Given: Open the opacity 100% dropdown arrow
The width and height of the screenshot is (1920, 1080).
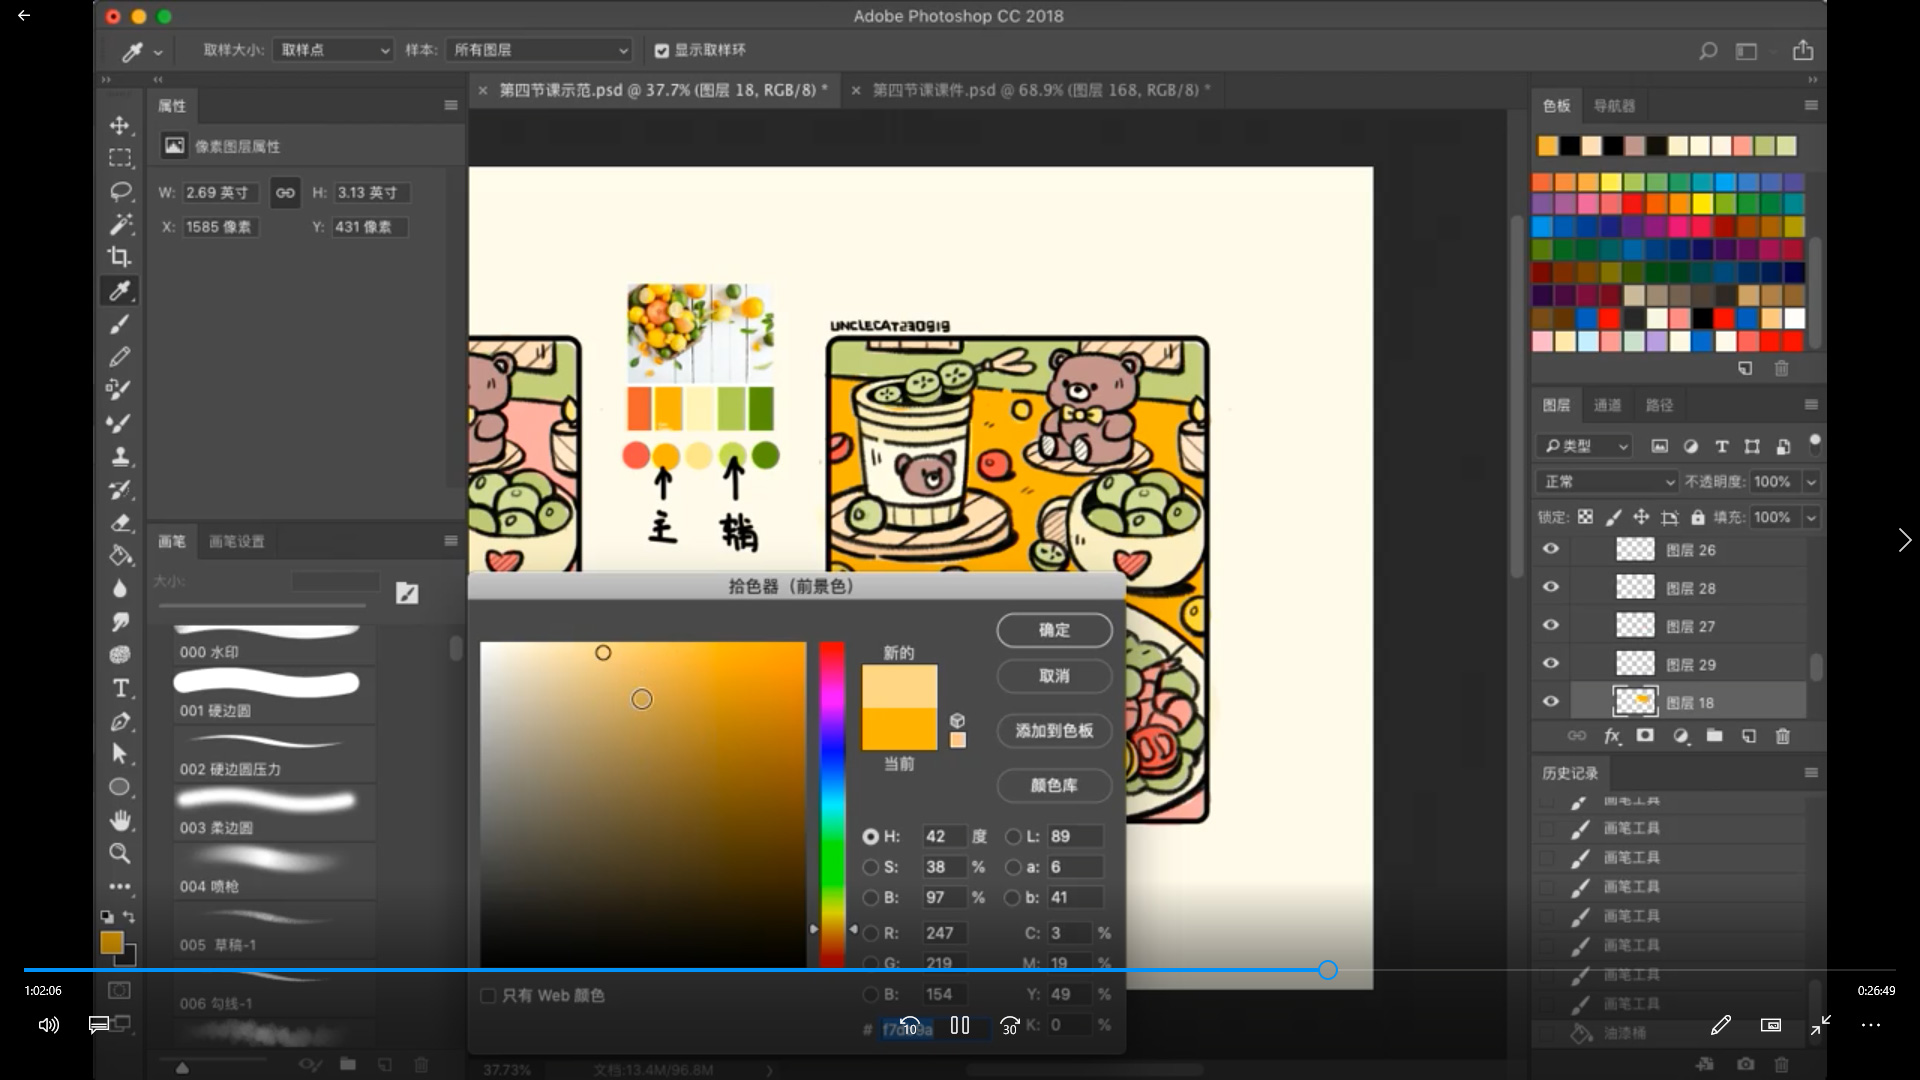Looking at the screenshot, I should pyautogui.click(x=1811, y=482).
